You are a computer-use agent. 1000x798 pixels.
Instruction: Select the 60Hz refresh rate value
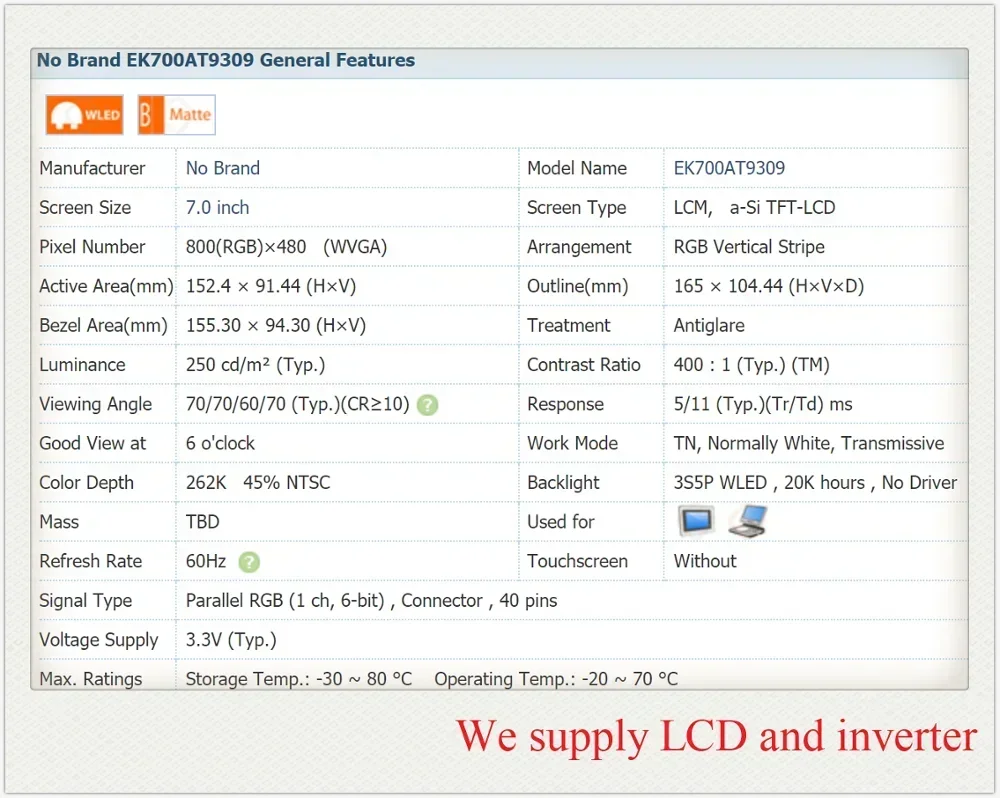point(205,561)
